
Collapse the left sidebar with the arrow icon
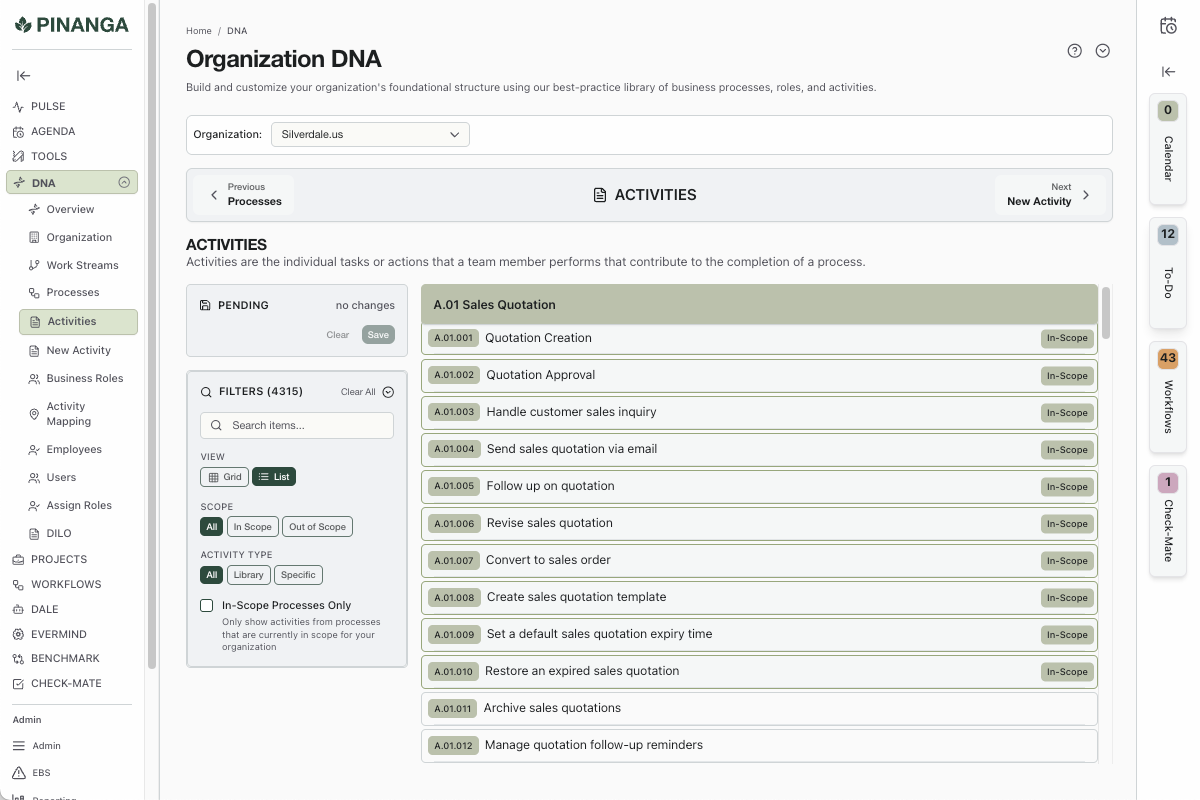23,75
